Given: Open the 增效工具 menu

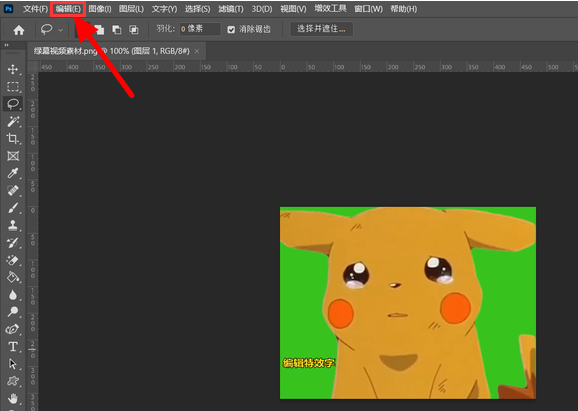Looking at the screenshot, I should click(330, 8).
